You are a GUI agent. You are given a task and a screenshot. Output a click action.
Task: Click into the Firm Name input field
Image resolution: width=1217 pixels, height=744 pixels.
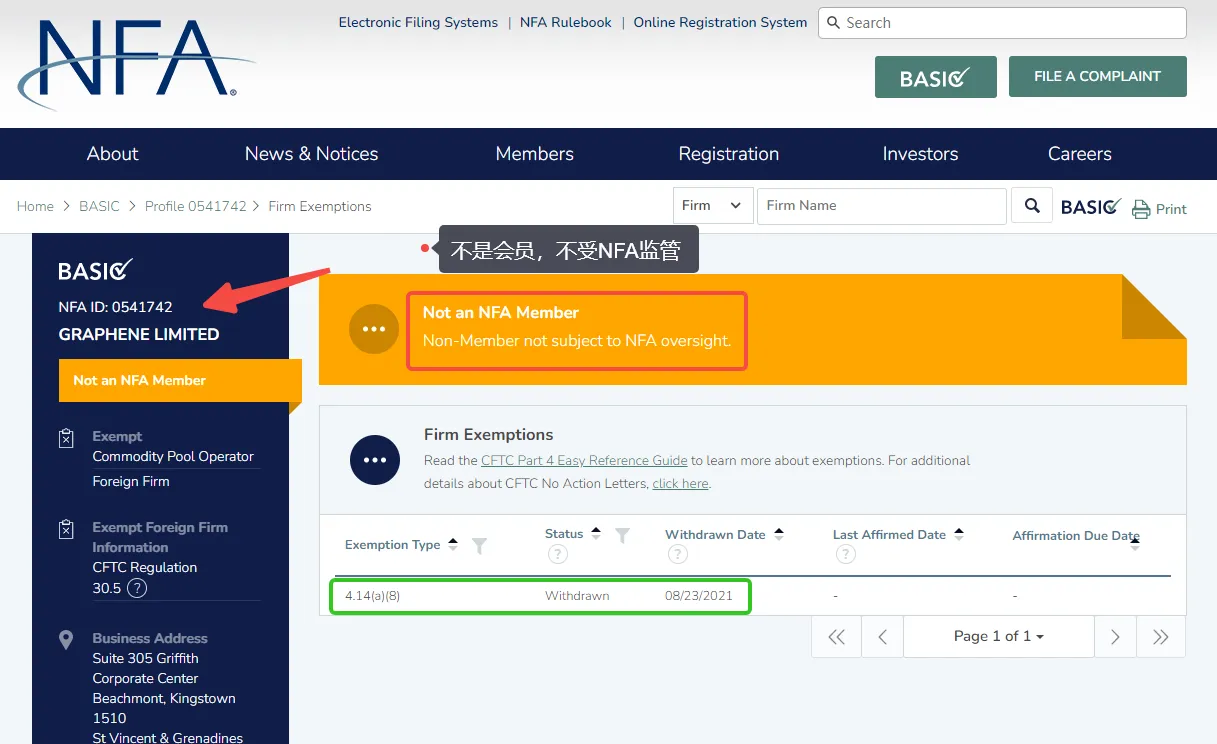(x=881, y=206)
